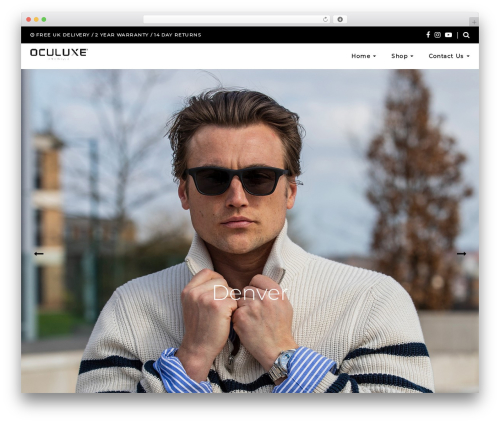This screenshot has height=423, width=500.
Task: Reload the page with browser refresh icon
Action: pos(325,20)
